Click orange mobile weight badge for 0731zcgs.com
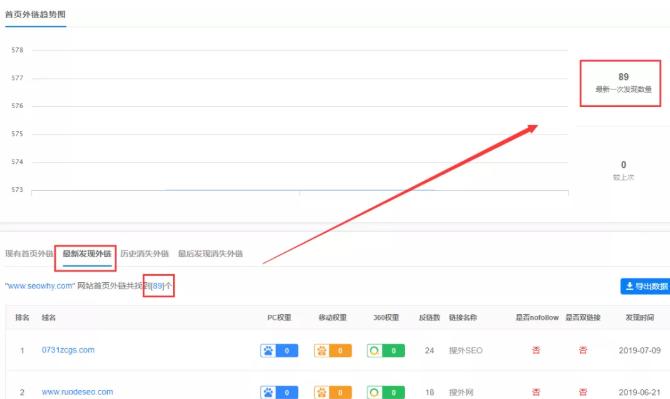Image resolution: width=670 pixels, height=399 pixels. pyautogui.click(x=332, y=350)
